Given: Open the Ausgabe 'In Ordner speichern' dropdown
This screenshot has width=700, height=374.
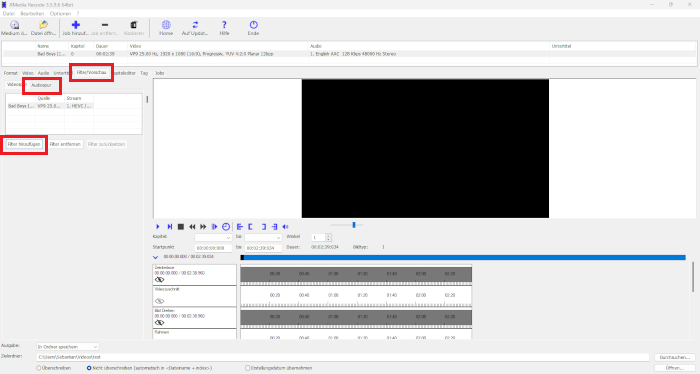Looking at the screenshot, I should coord(67,347).
